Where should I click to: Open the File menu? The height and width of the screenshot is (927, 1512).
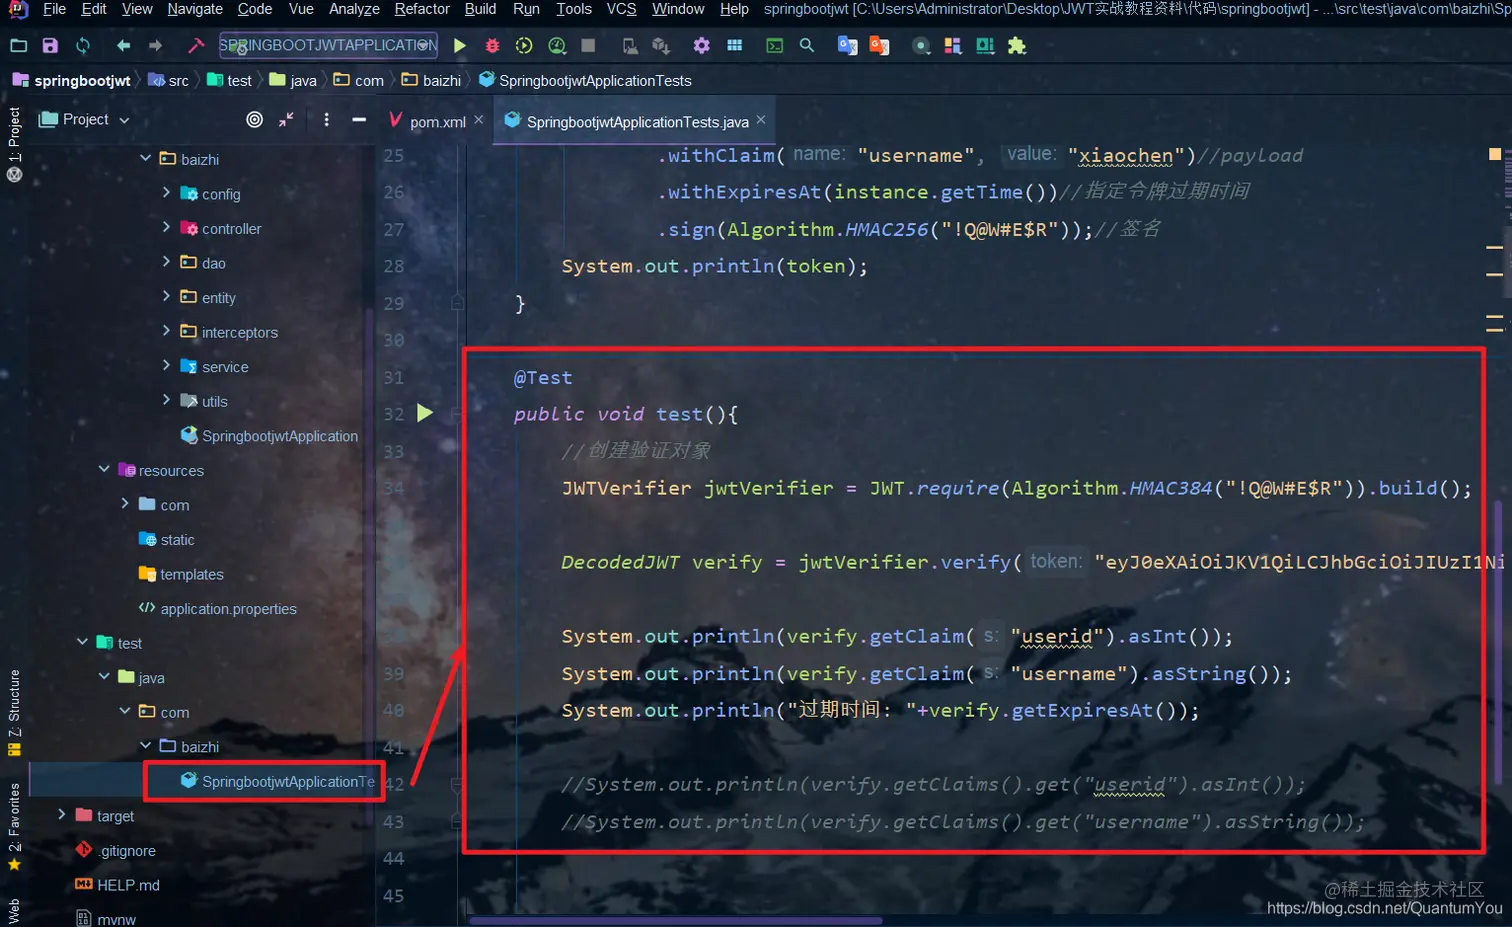click(x=54, y=9)
